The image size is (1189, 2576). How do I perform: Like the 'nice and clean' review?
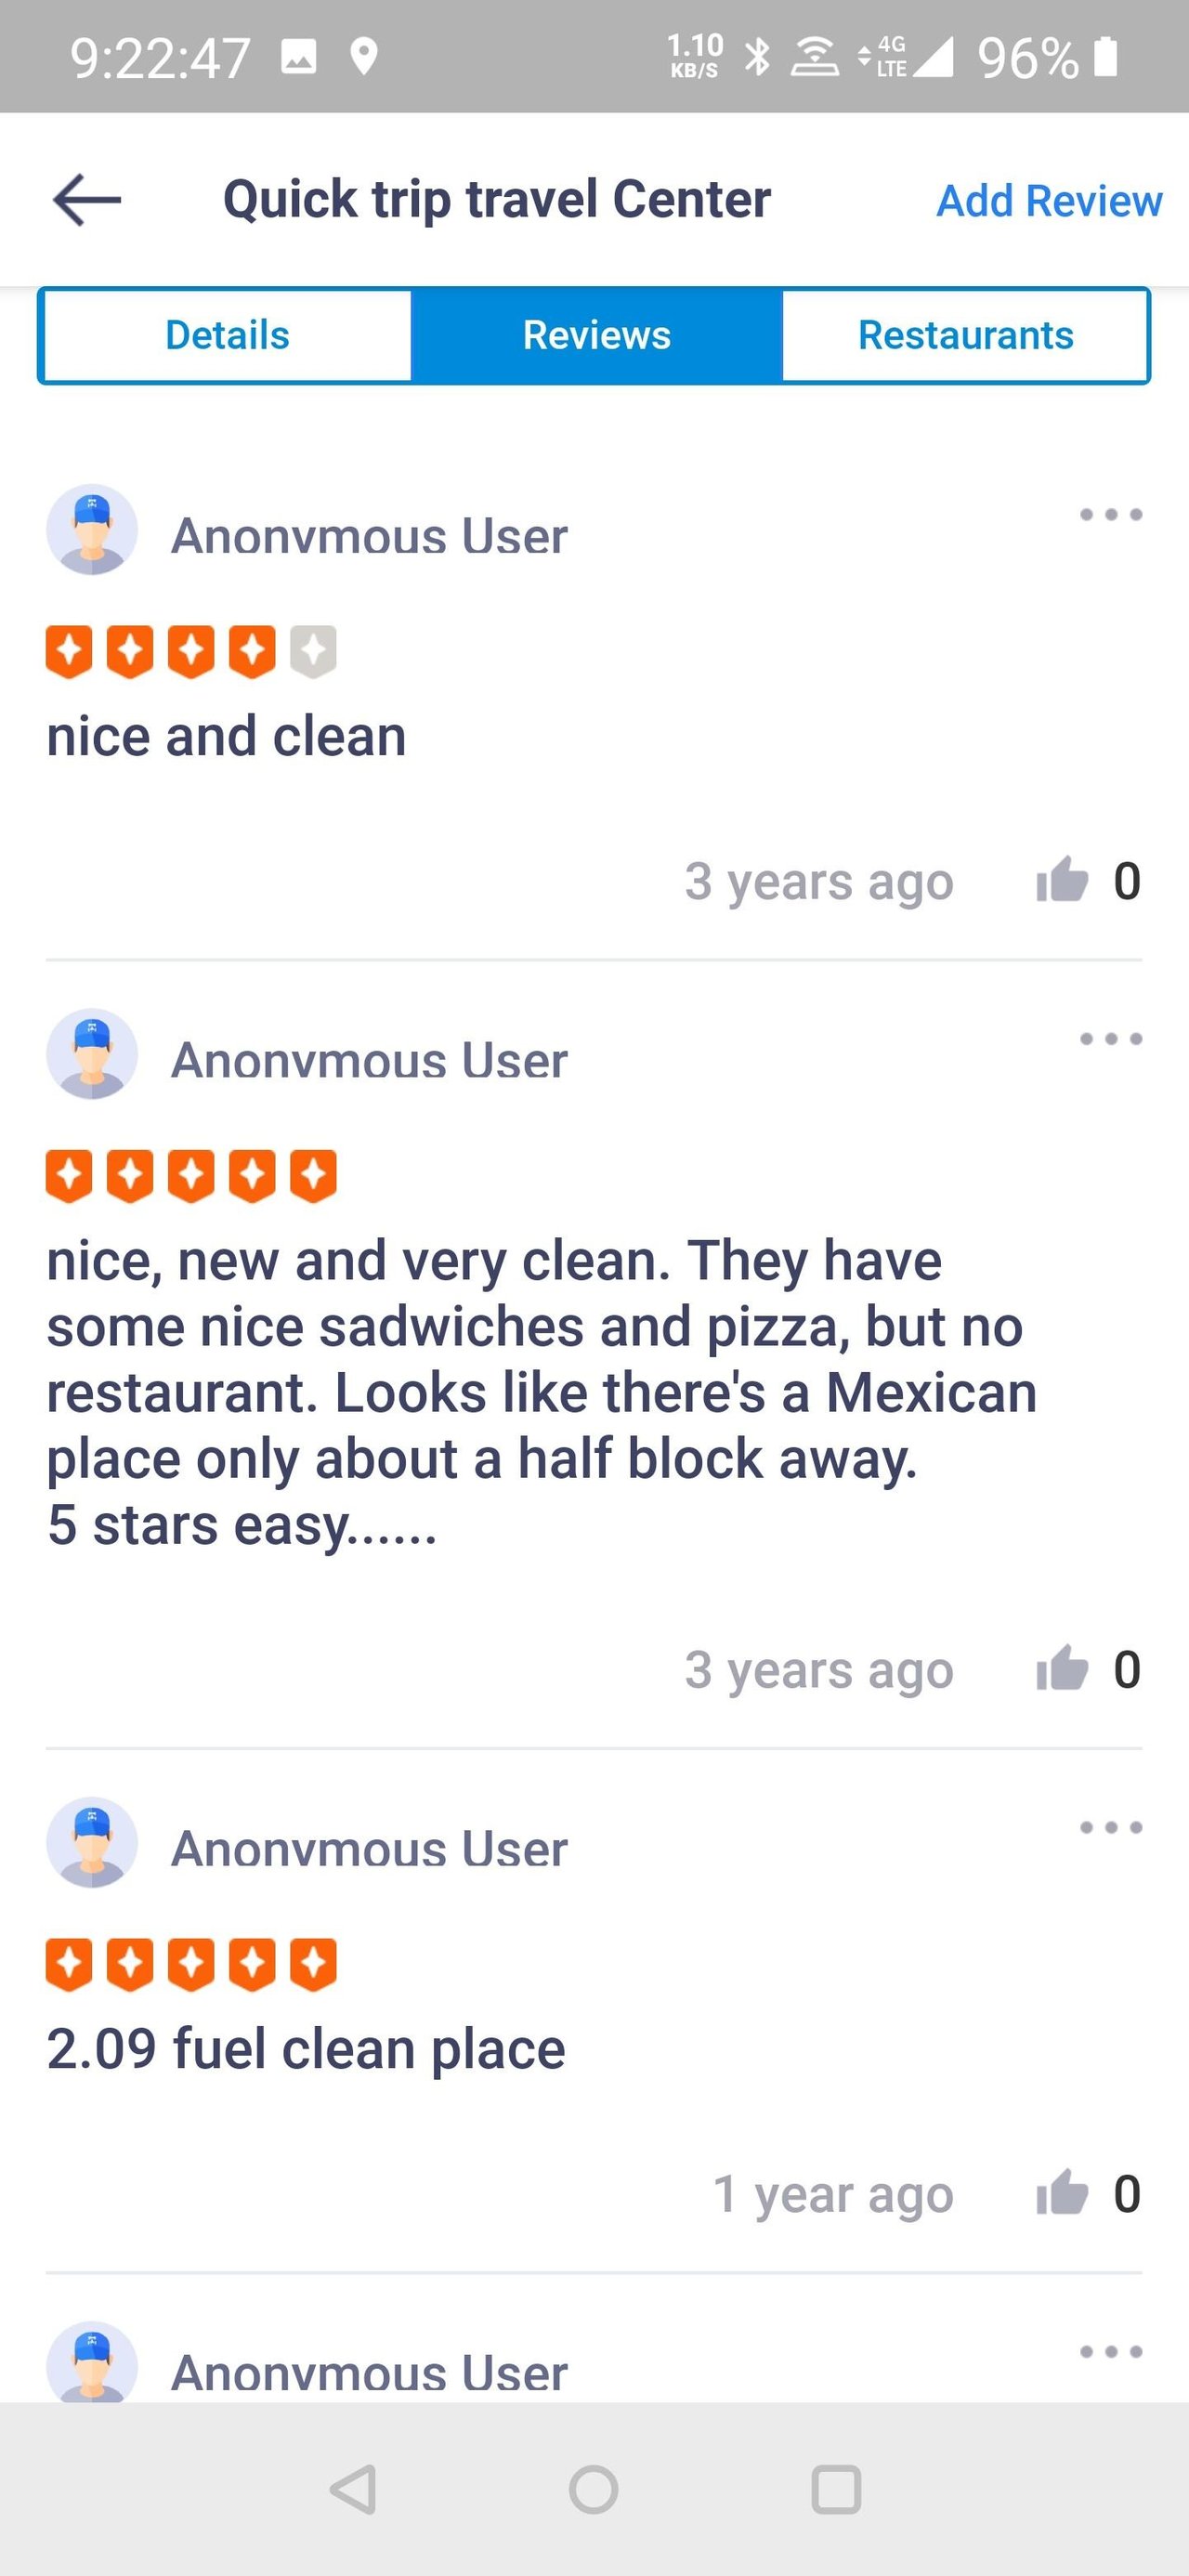(1062, 880)
